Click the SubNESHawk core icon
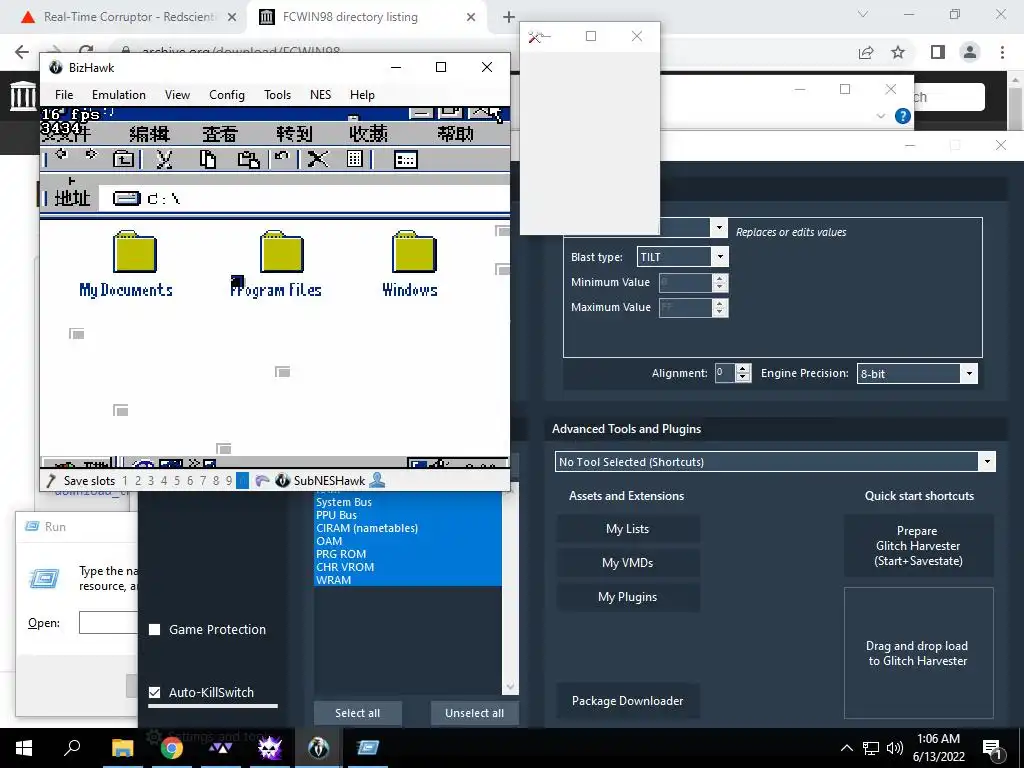The height and width of the screenshot is (768, 1024). pos(283,481)
